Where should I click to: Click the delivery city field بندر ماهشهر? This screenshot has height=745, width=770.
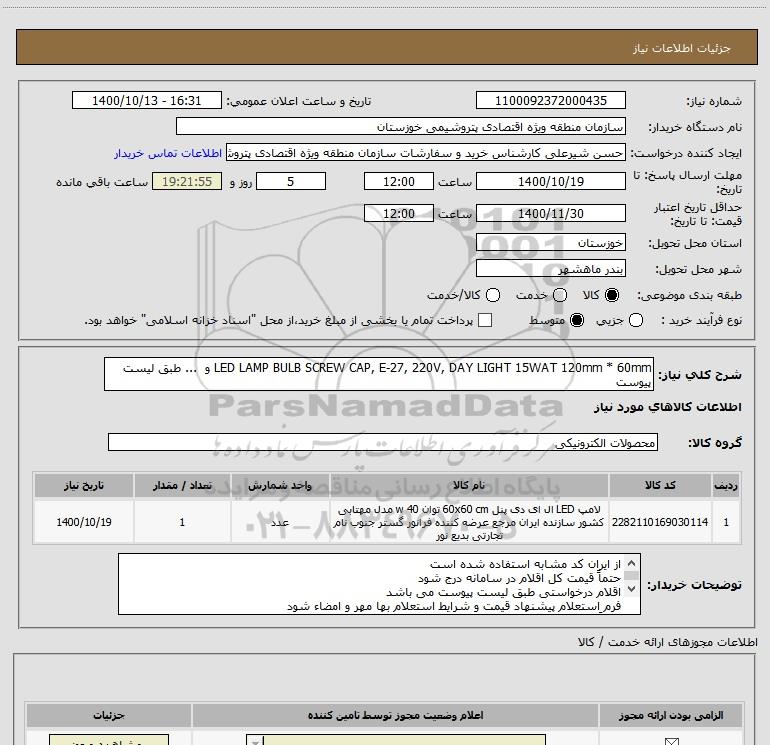click(550, 269)
